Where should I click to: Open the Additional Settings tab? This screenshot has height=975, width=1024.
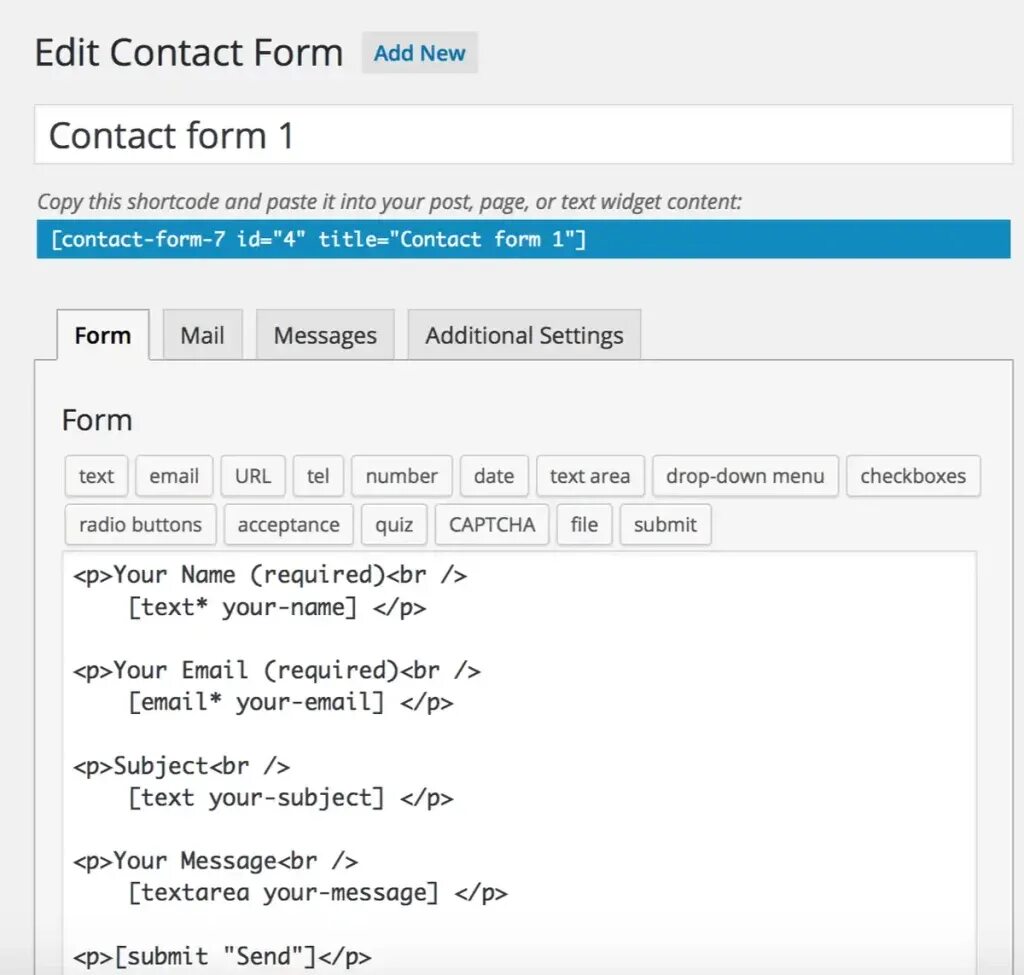524,336
